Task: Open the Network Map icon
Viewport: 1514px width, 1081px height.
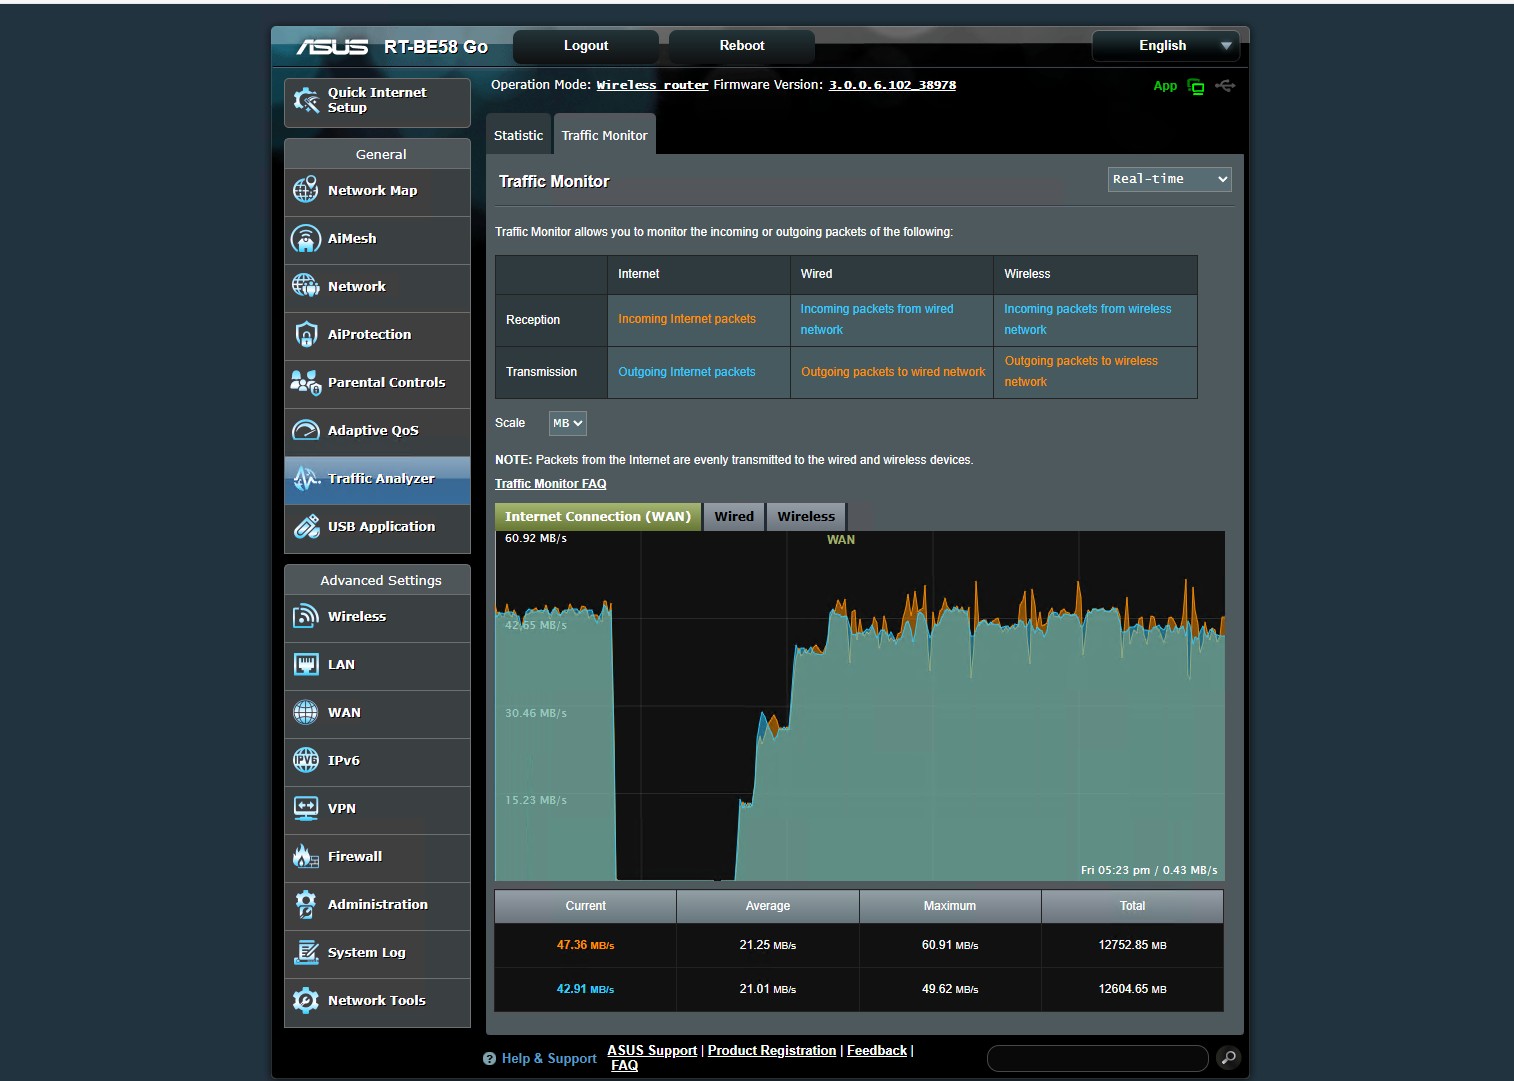Action: (x=306, y=190)
